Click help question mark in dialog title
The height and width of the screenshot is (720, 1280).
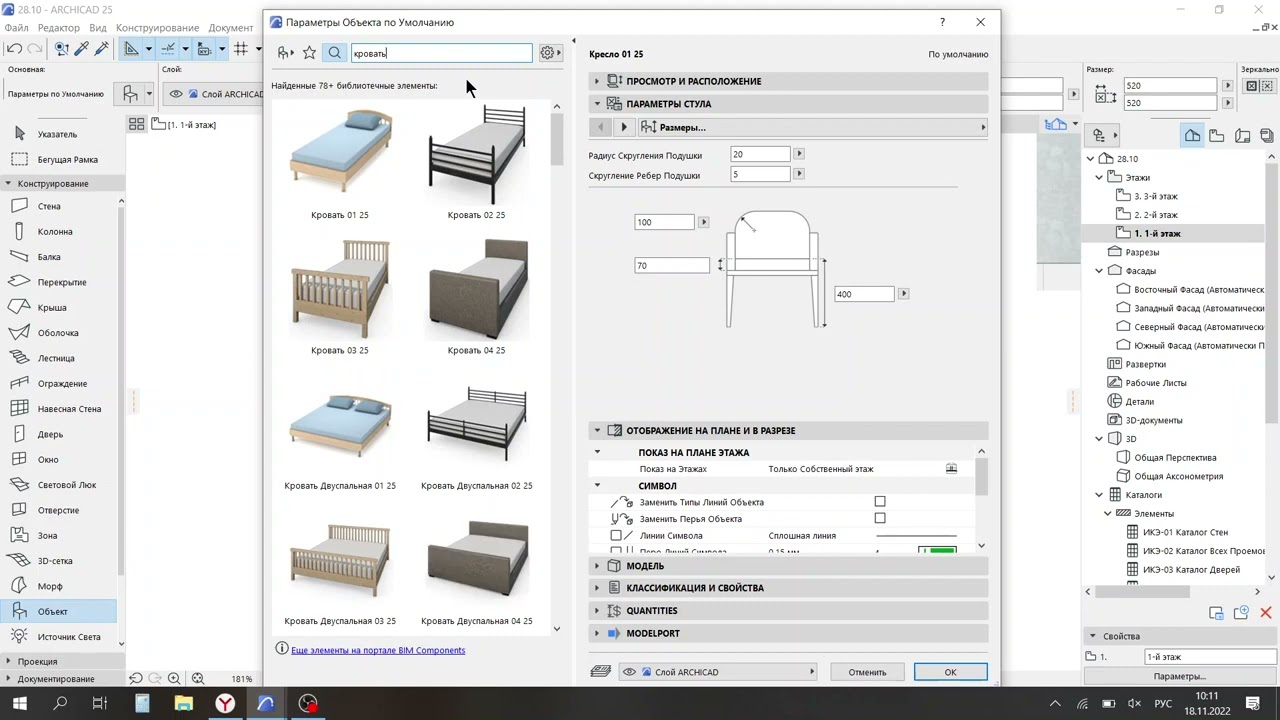point(942,22)
